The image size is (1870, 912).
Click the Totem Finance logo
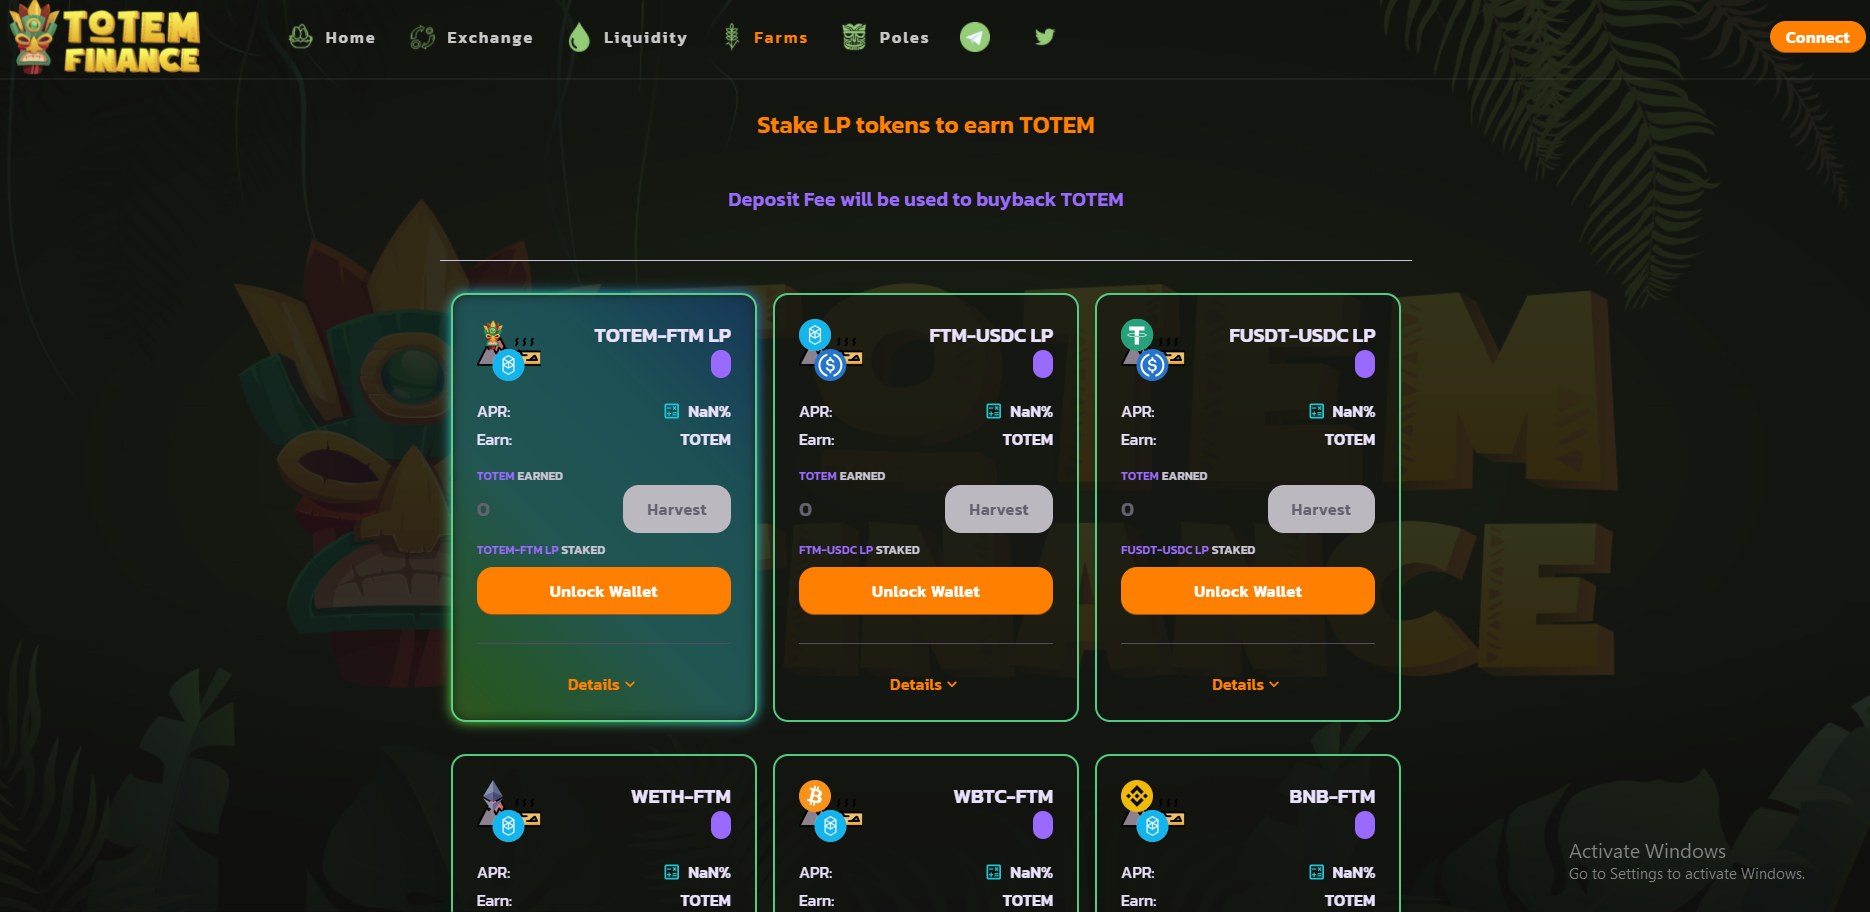105,38
